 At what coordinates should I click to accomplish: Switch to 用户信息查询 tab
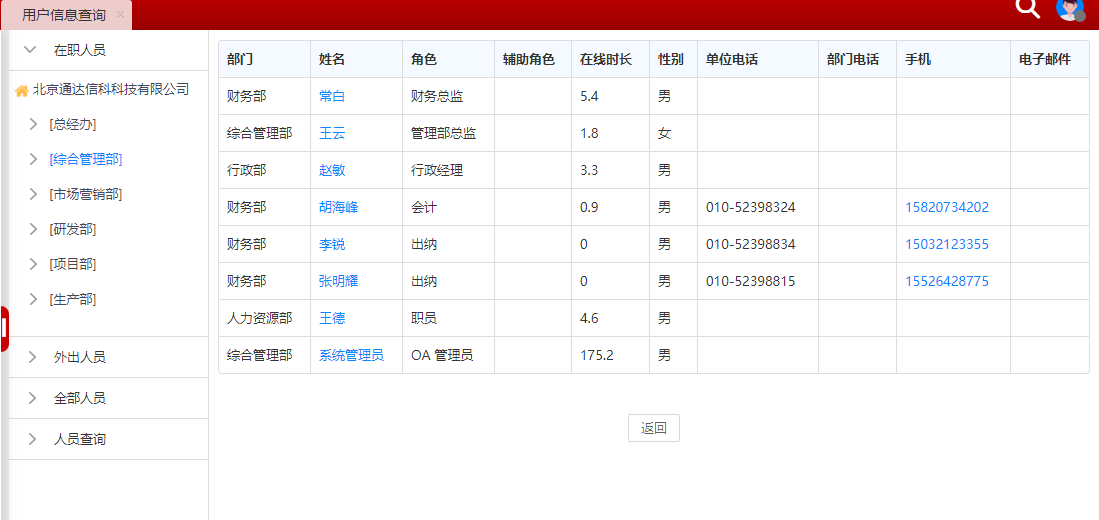(64, 15)
